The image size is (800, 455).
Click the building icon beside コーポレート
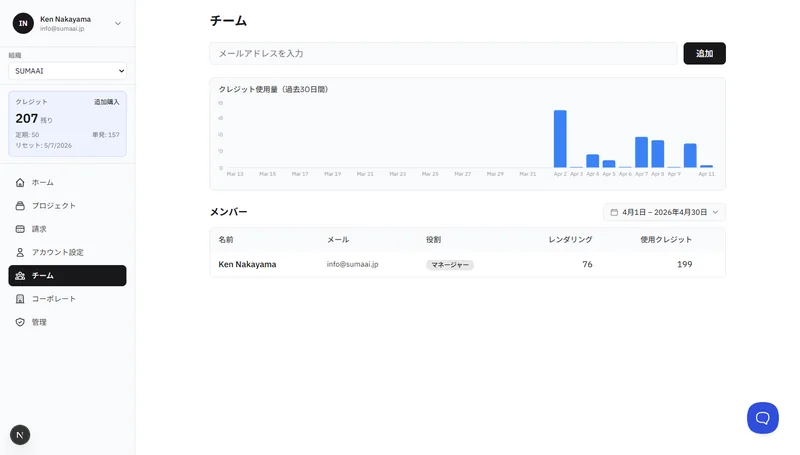[20, 299]
